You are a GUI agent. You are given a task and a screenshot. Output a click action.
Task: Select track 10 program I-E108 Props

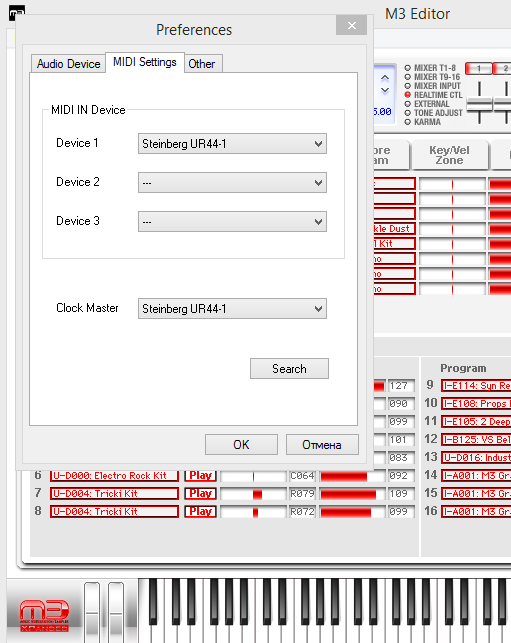(476, 404)
